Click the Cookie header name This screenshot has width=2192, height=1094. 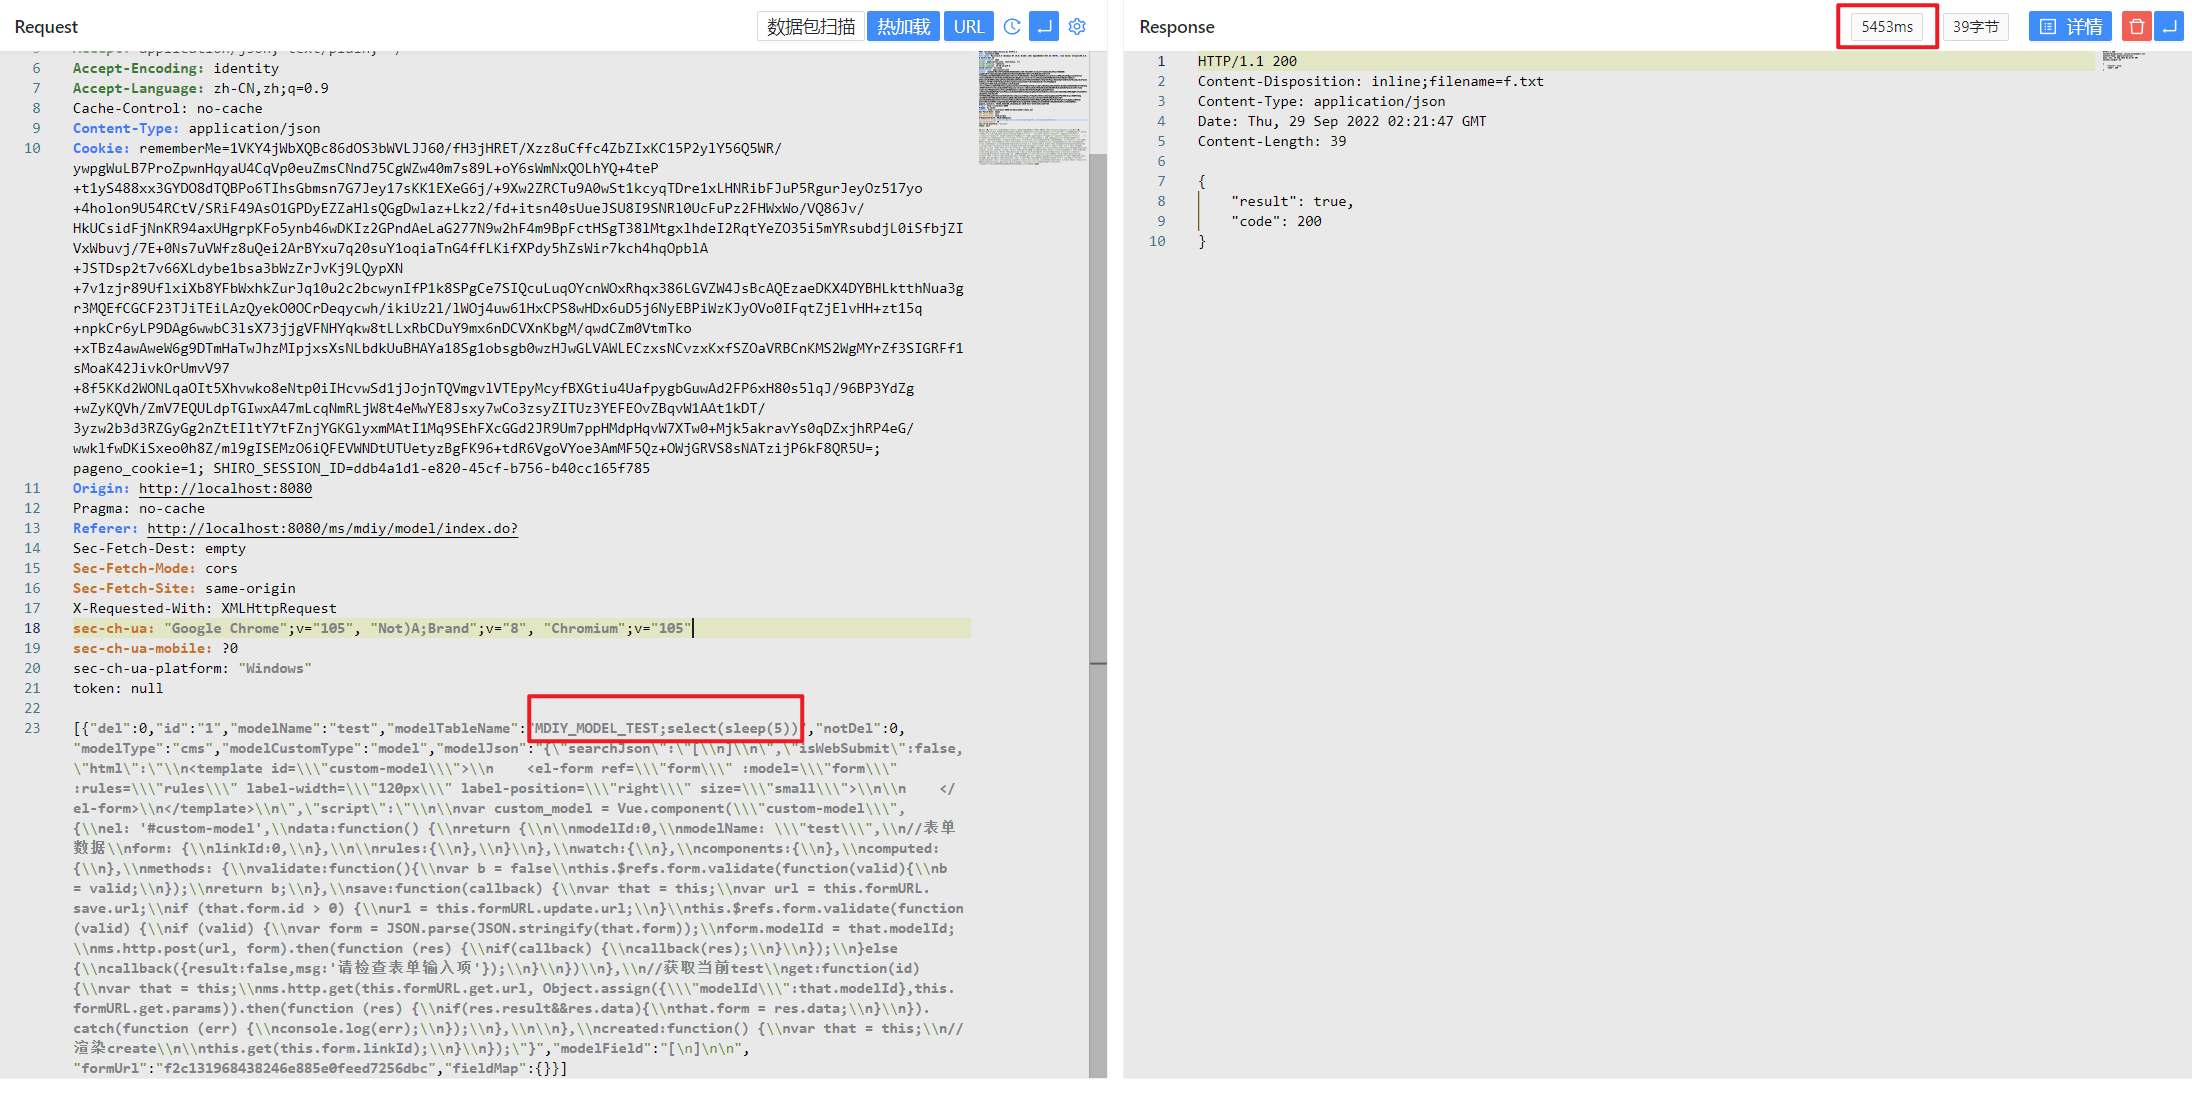click(101, 148)
